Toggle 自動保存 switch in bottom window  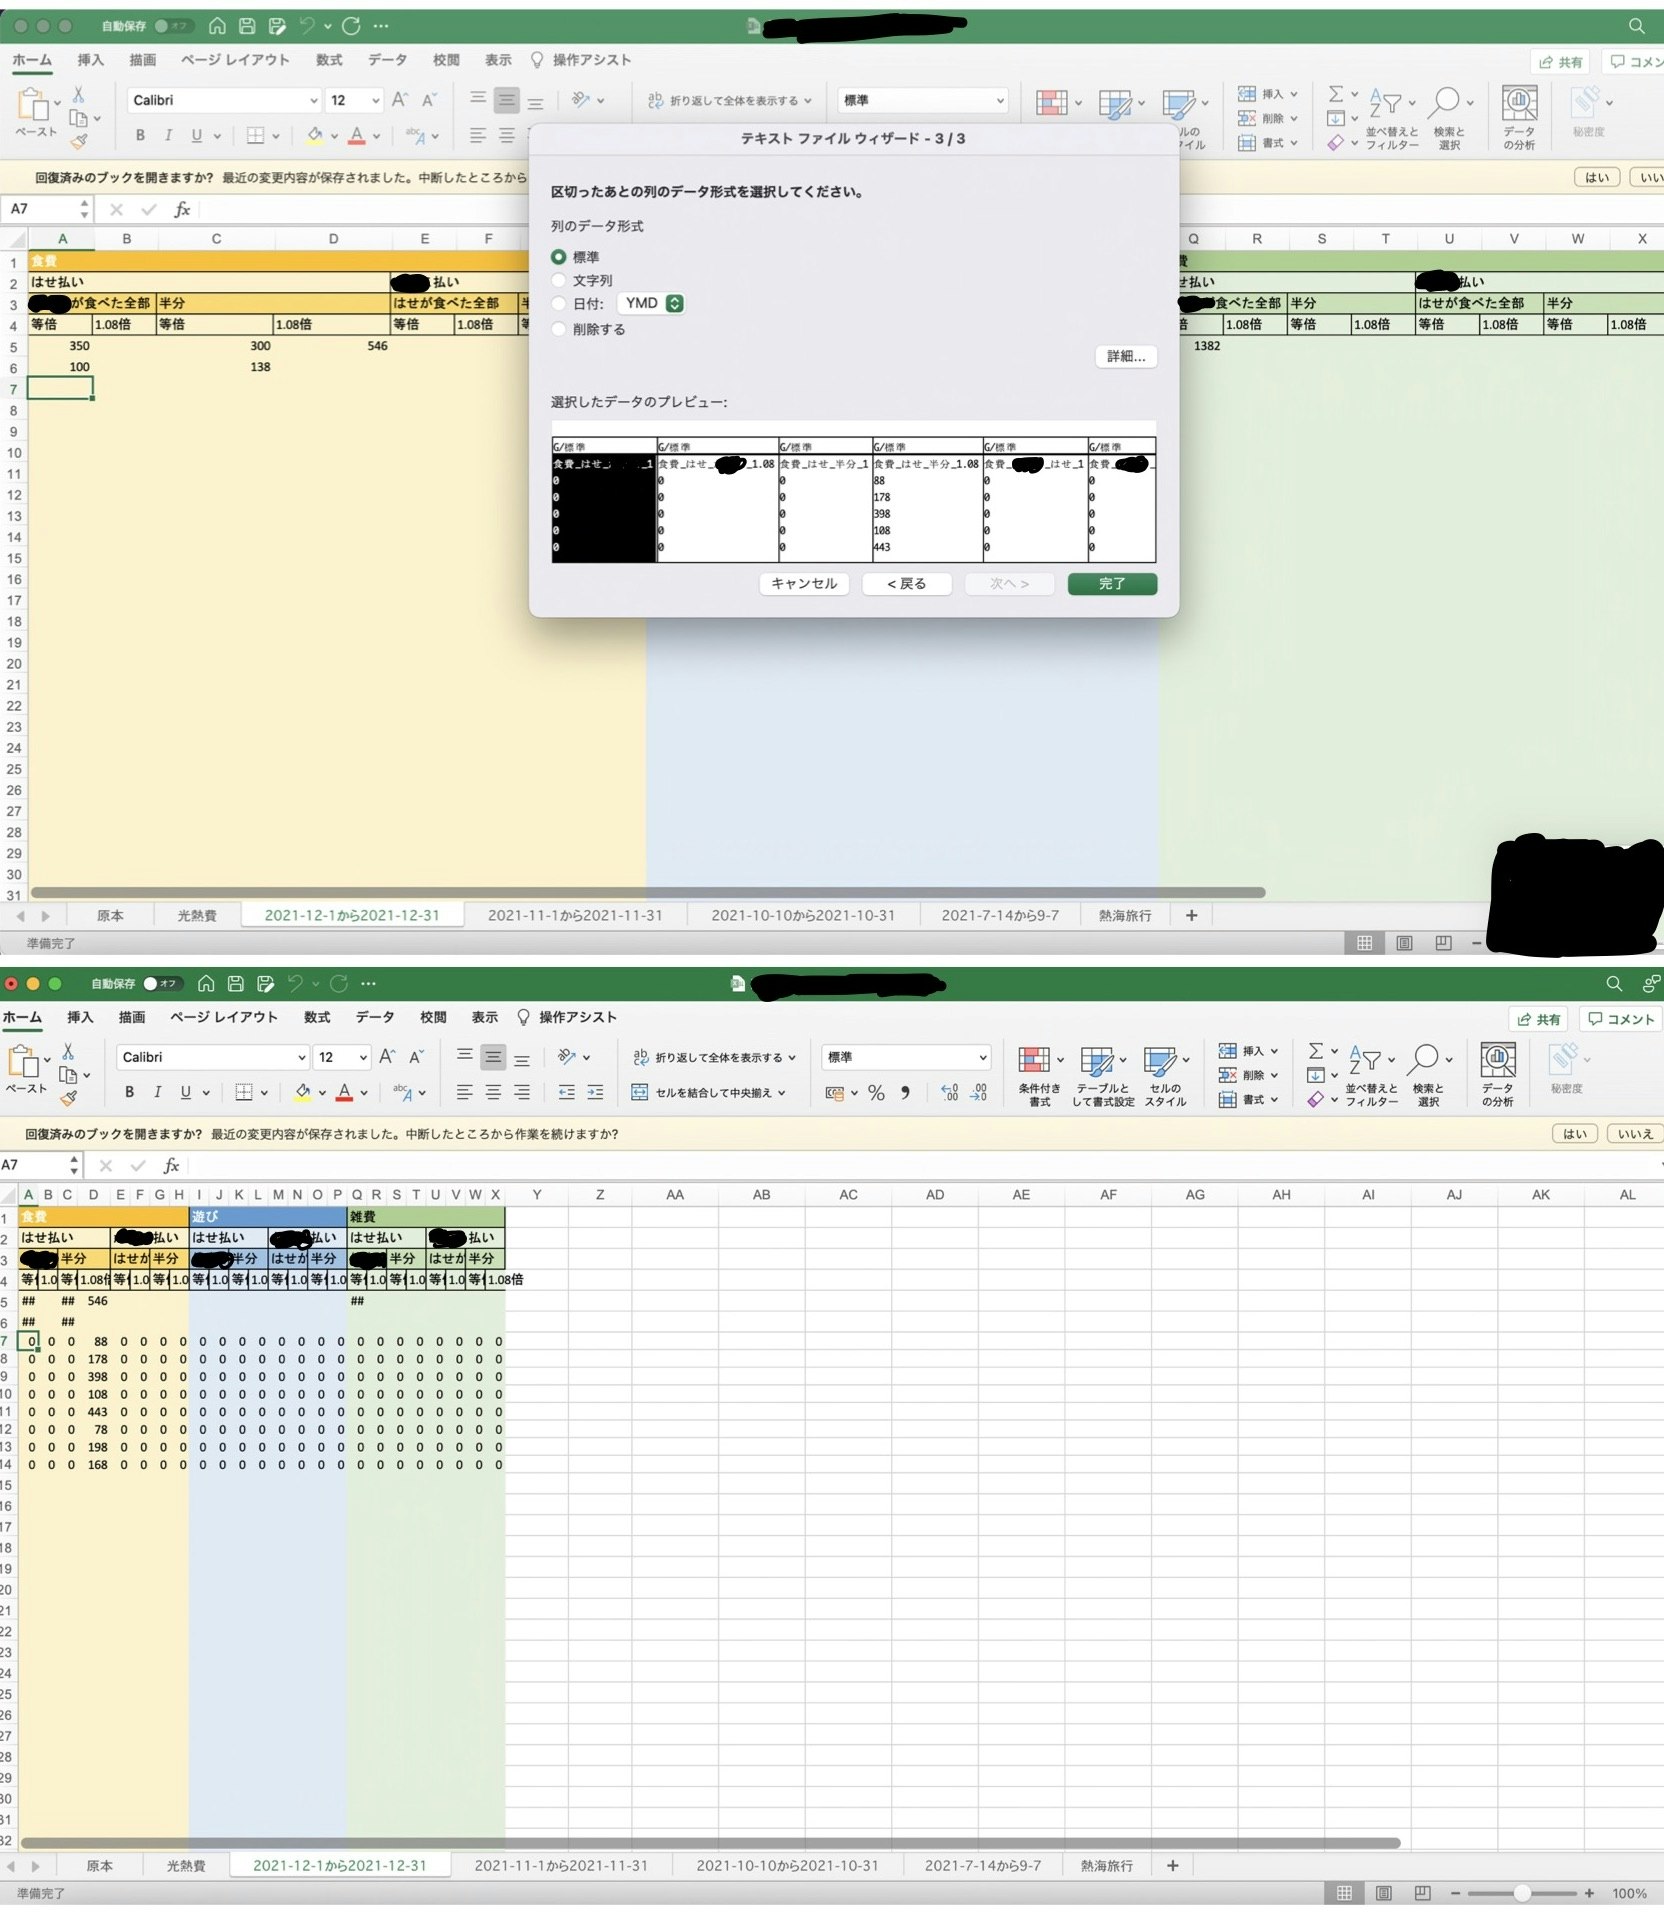(162, 983)
